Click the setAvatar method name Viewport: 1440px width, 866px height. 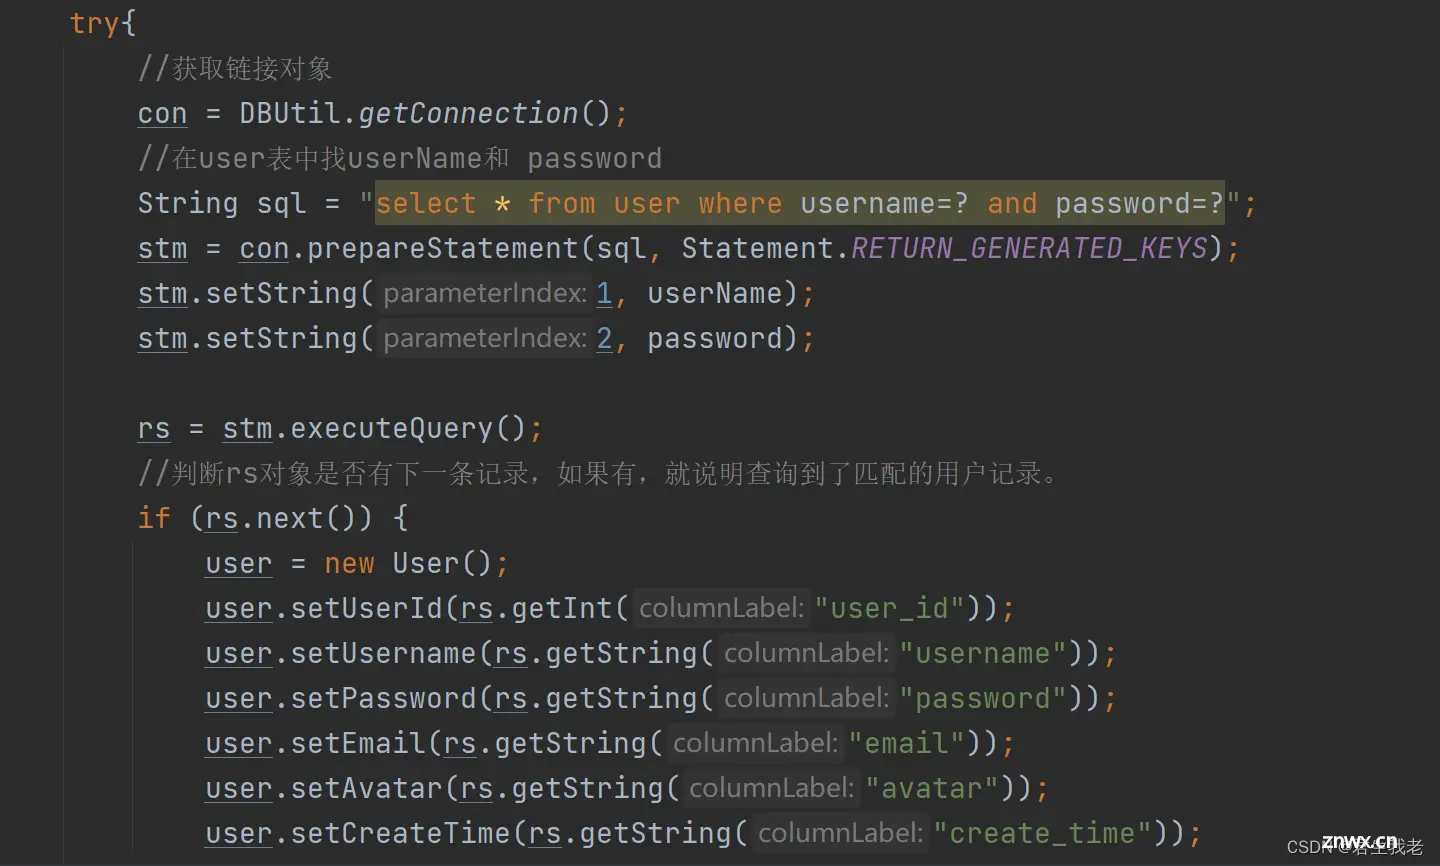pyautogui.click(x=366, y=788)
